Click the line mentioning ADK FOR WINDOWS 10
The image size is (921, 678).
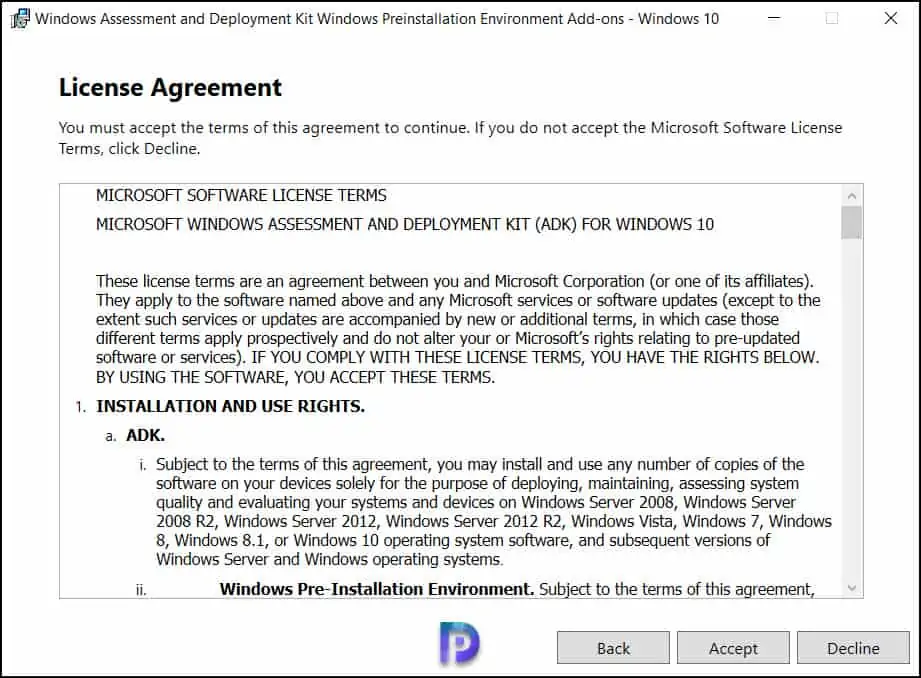(x=405, y=224)
